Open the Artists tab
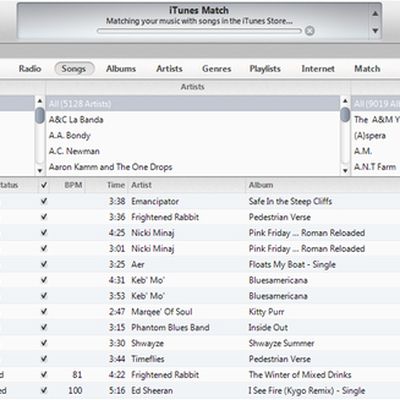400x400 pixels. click(169, 69)
